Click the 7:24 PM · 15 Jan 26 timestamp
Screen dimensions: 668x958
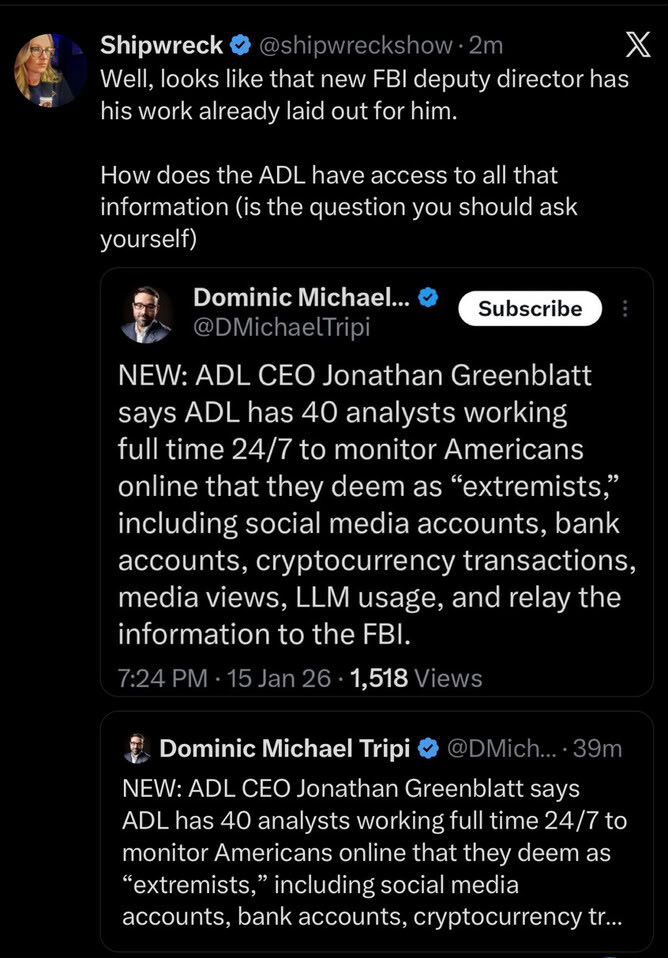coord(223,678)
